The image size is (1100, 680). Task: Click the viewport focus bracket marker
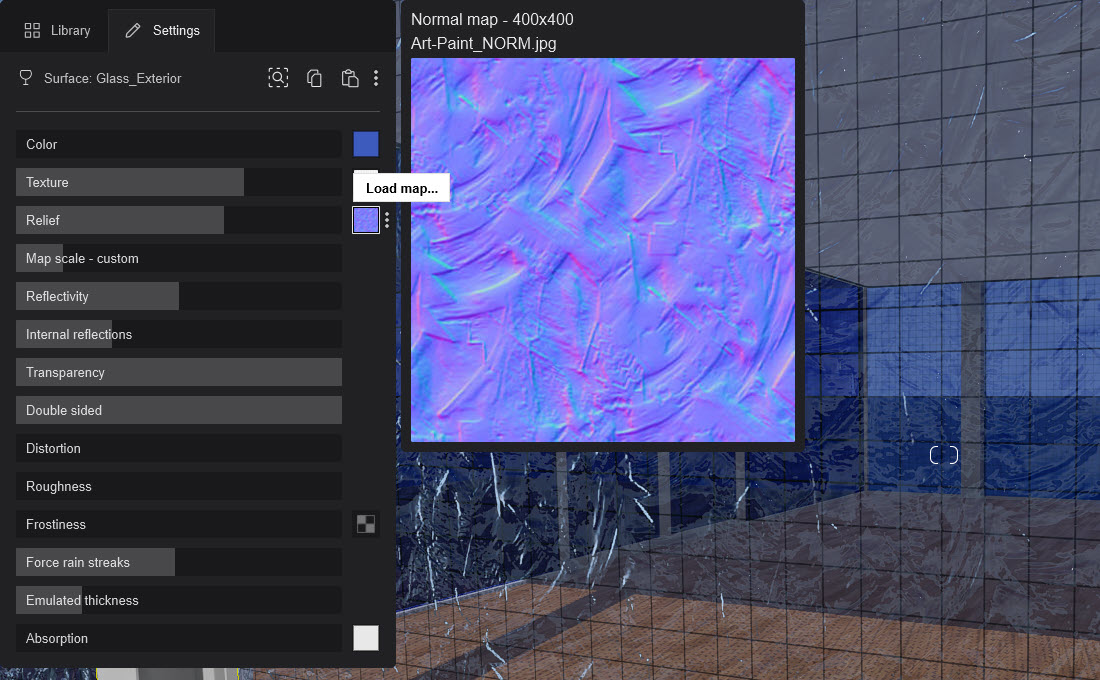click(944, 455)
